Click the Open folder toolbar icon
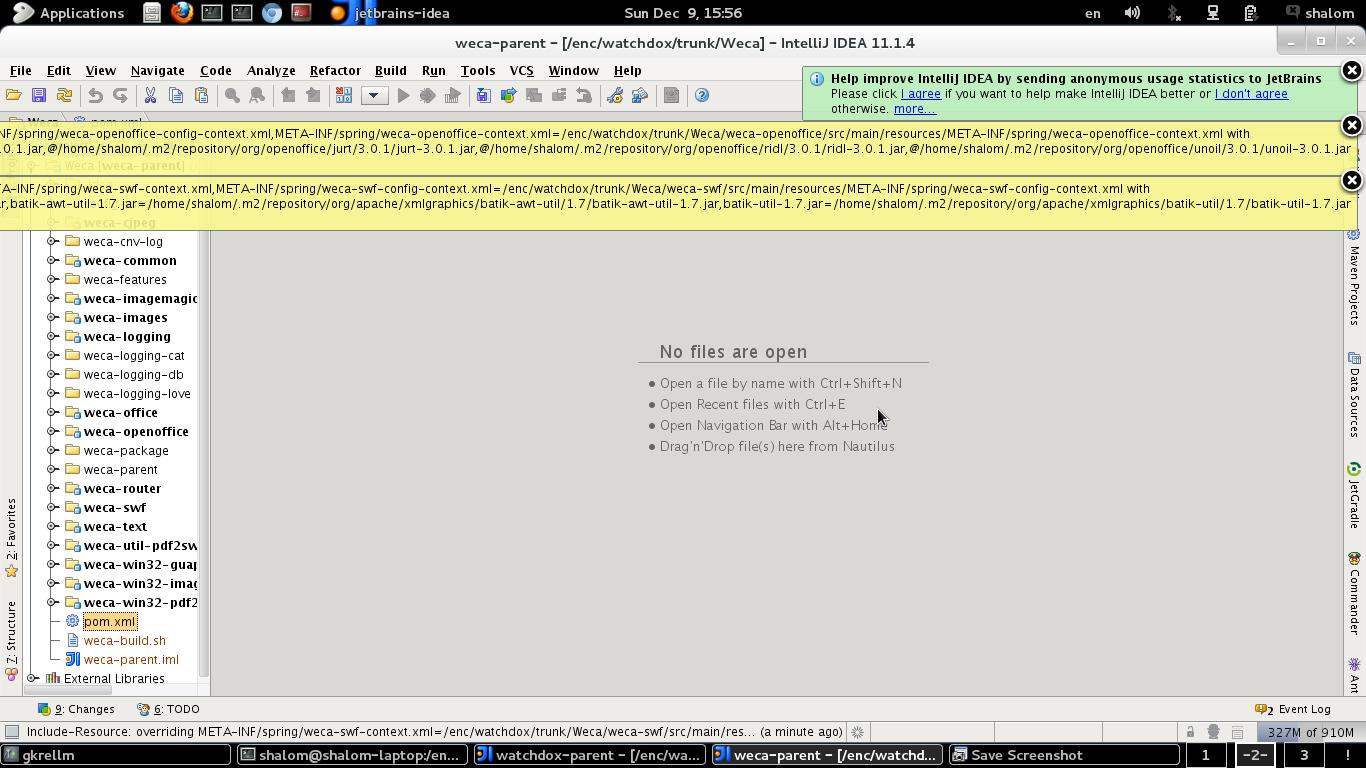1366x768 pixels. pos(14,95)
